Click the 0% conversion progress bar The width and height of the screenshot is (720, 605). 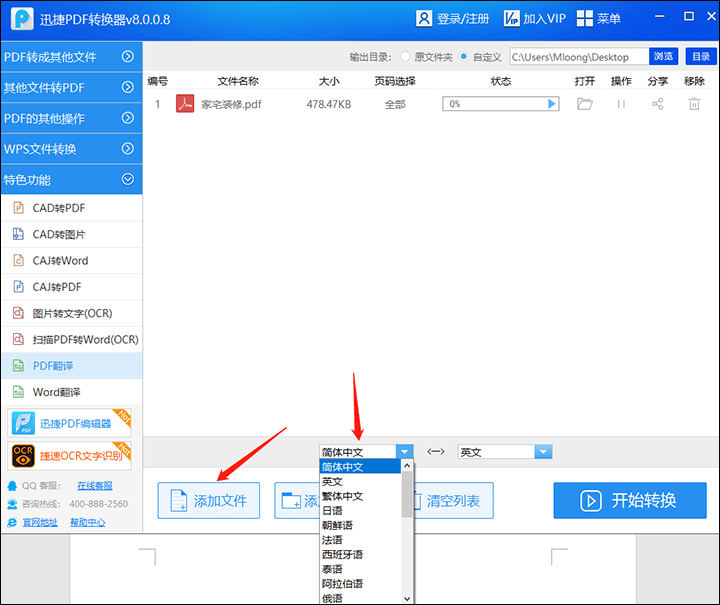pyautogui.click(x=501, y=104)
